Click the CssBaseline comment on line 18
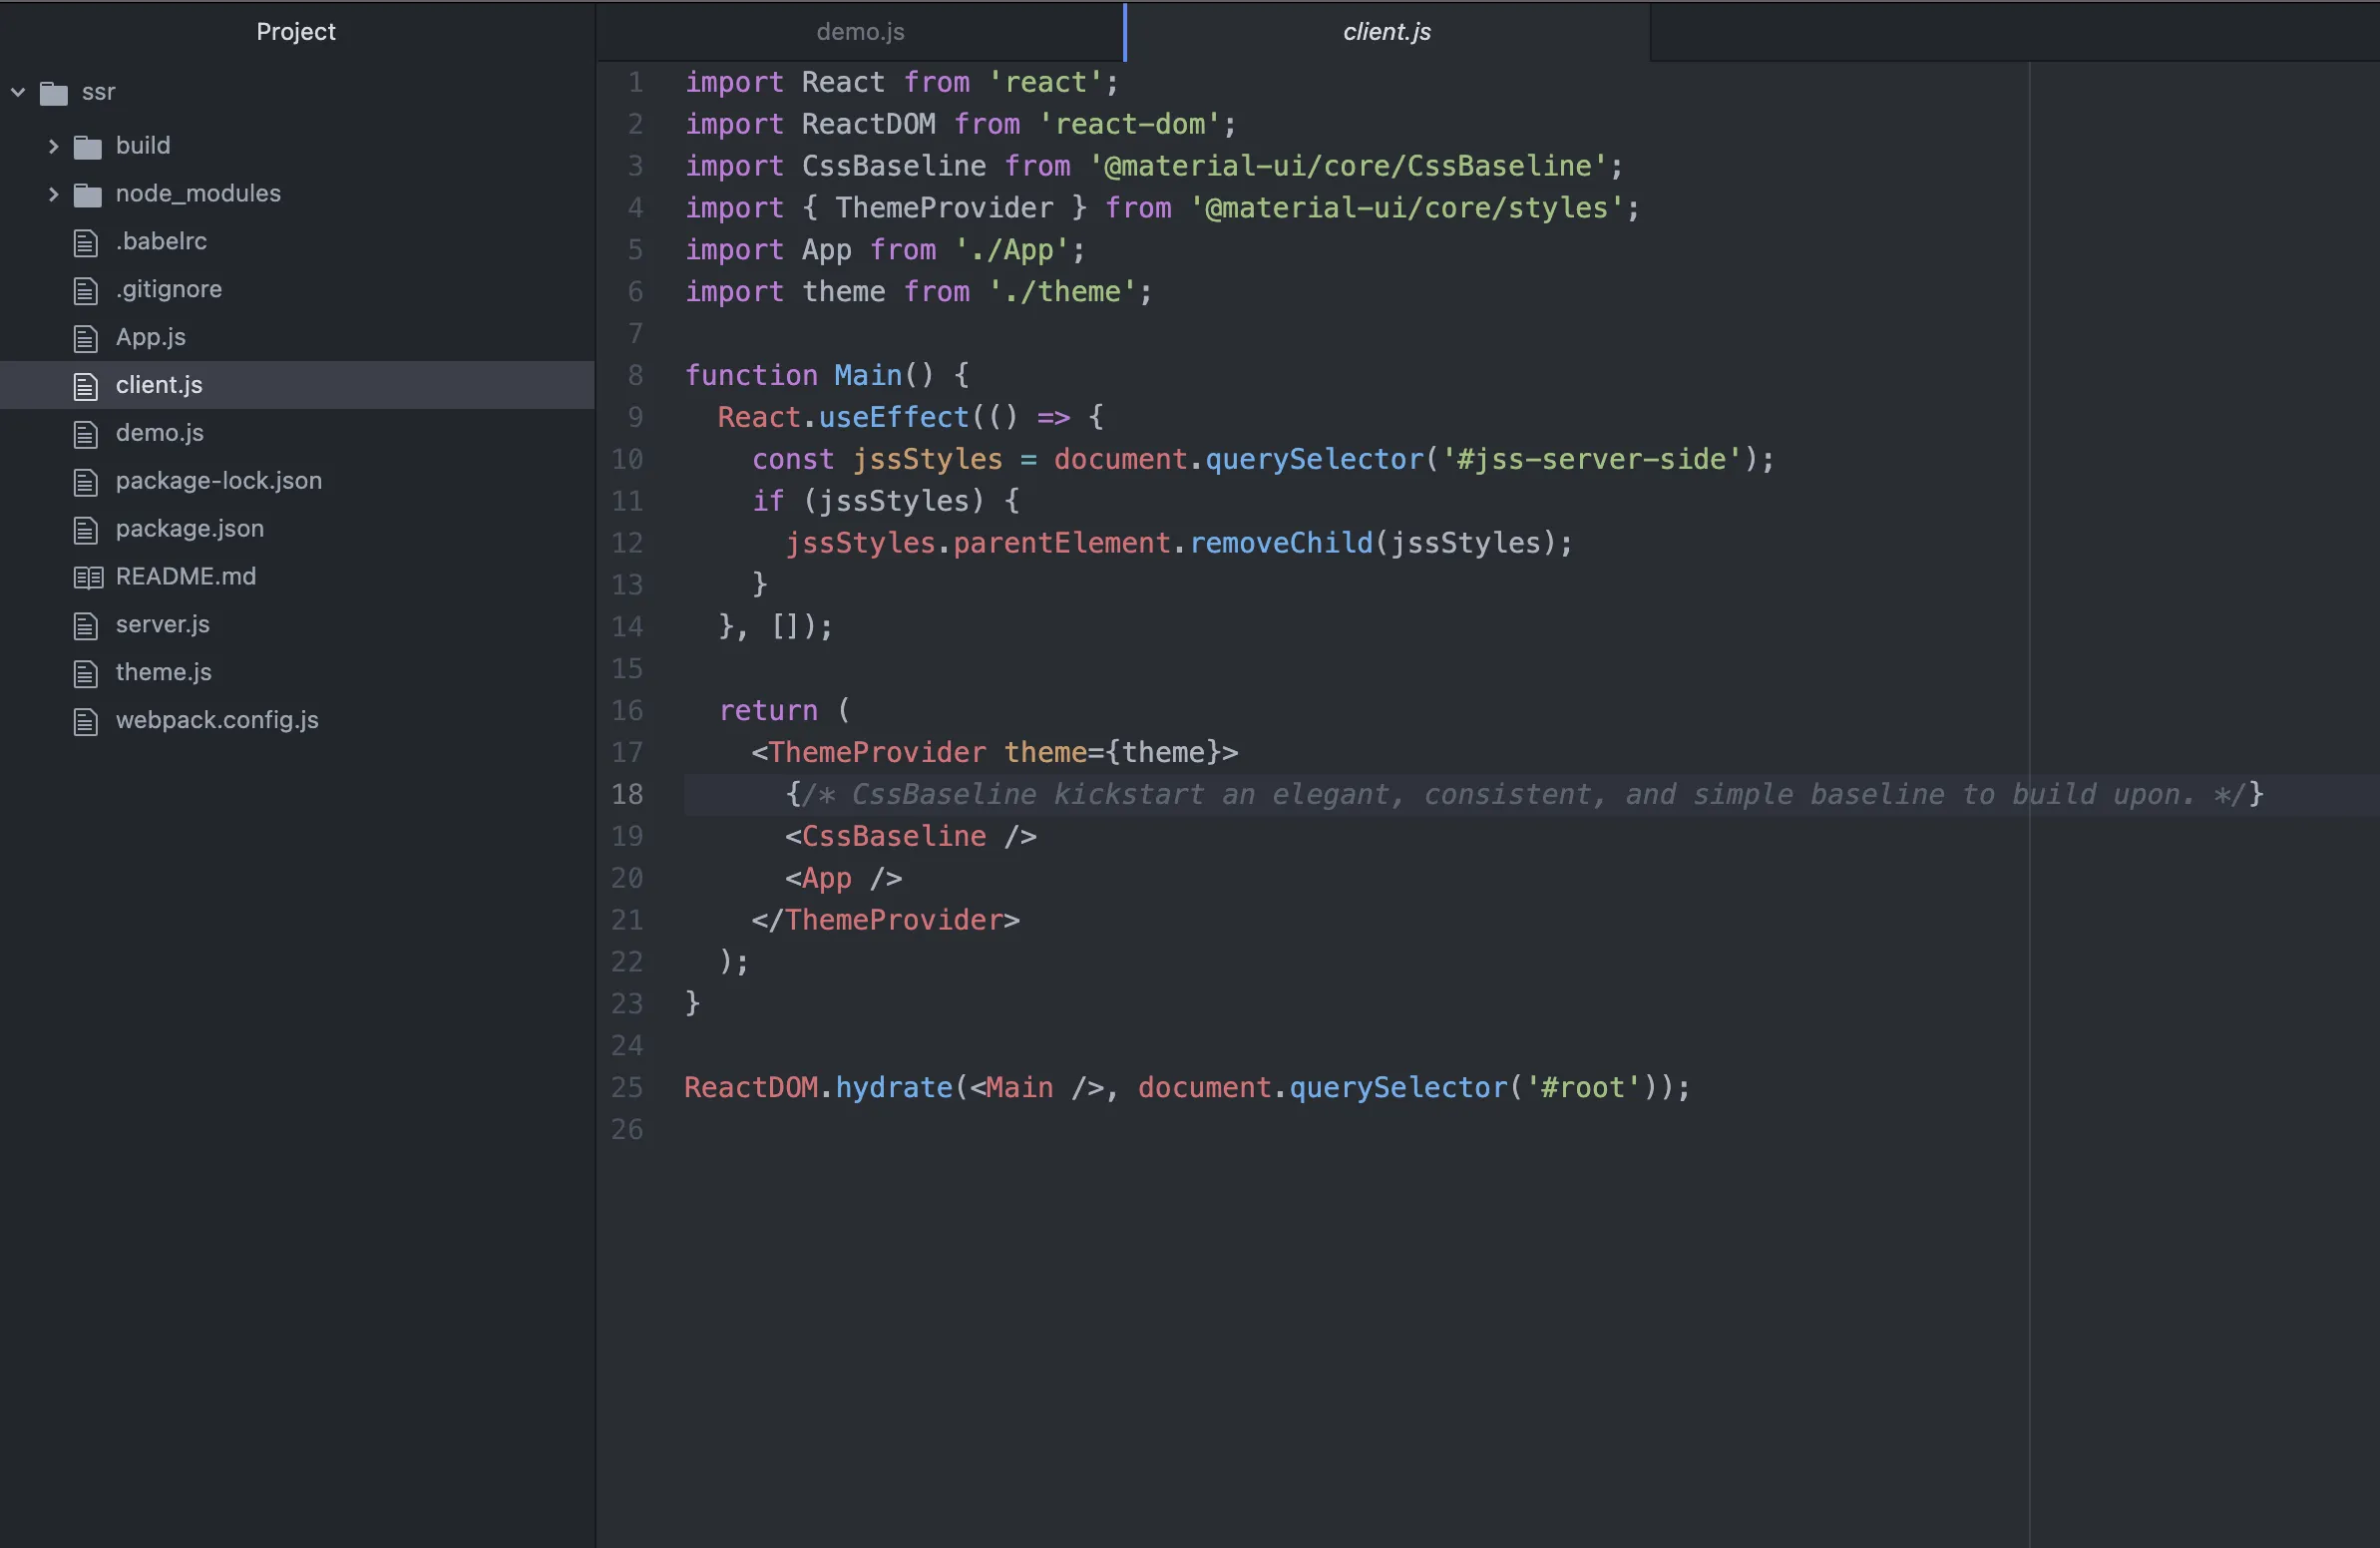The width and height of the screenshot is (2380, 1548). pos(1524,795)
